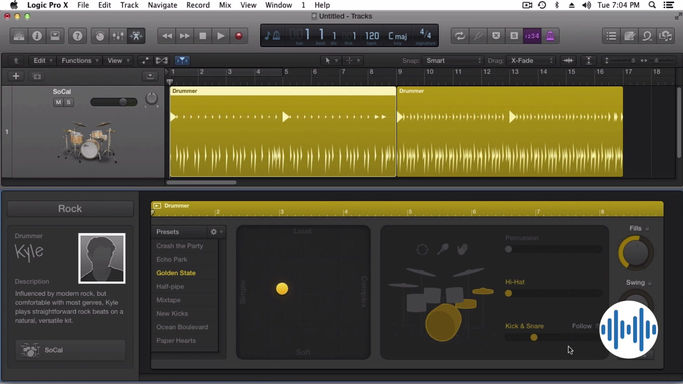Choose the Crash the Party preset

point(179,246)
